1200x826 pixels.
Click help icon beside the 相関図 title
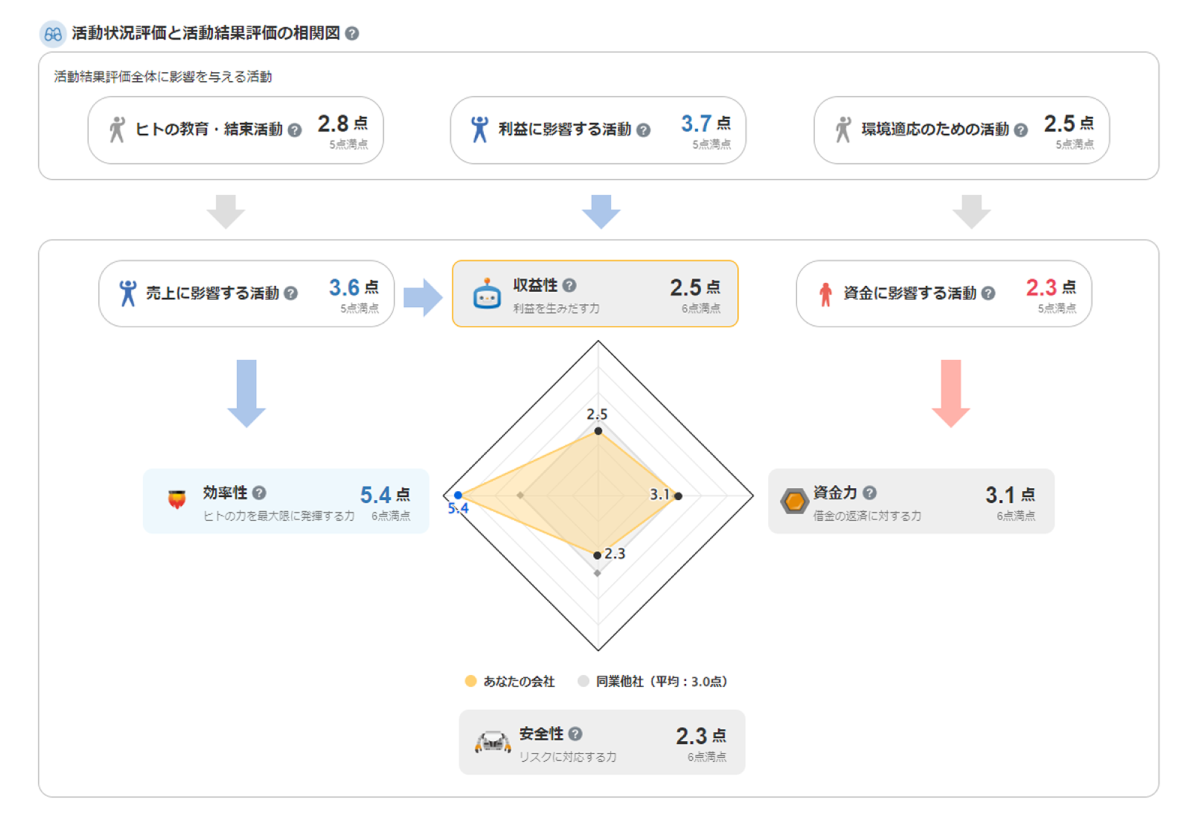tap(352, 33)
